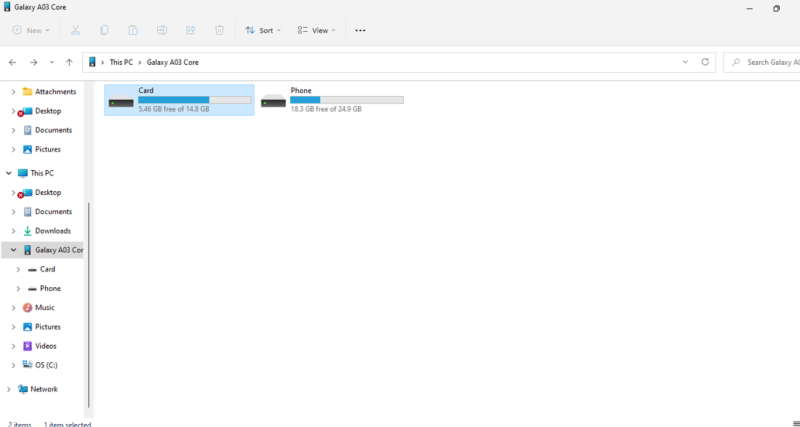
Task: Select the Card storage drive icon
Action: (x=121, y=101)
